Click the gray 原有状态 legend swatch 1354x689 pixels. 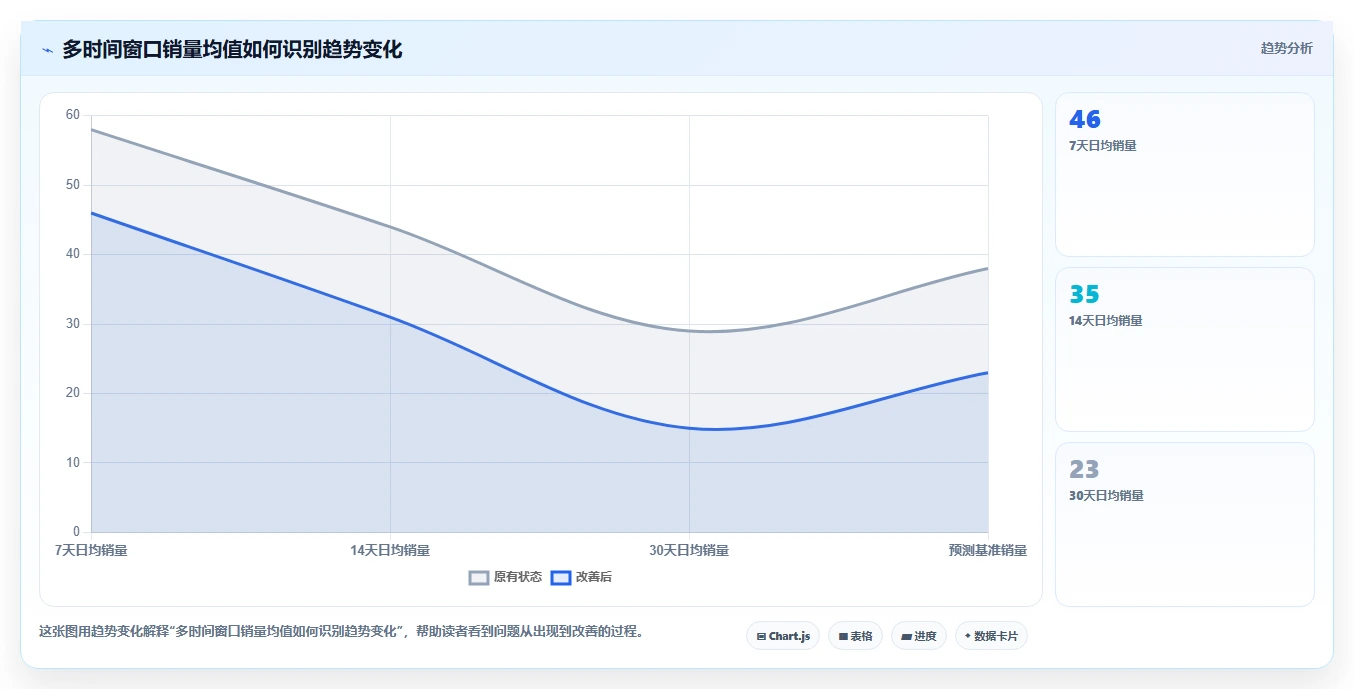(479, 577)
